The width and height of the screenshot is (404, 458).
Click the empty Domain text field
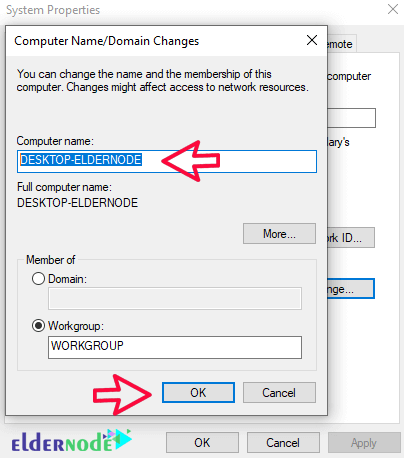click(175, 299)
